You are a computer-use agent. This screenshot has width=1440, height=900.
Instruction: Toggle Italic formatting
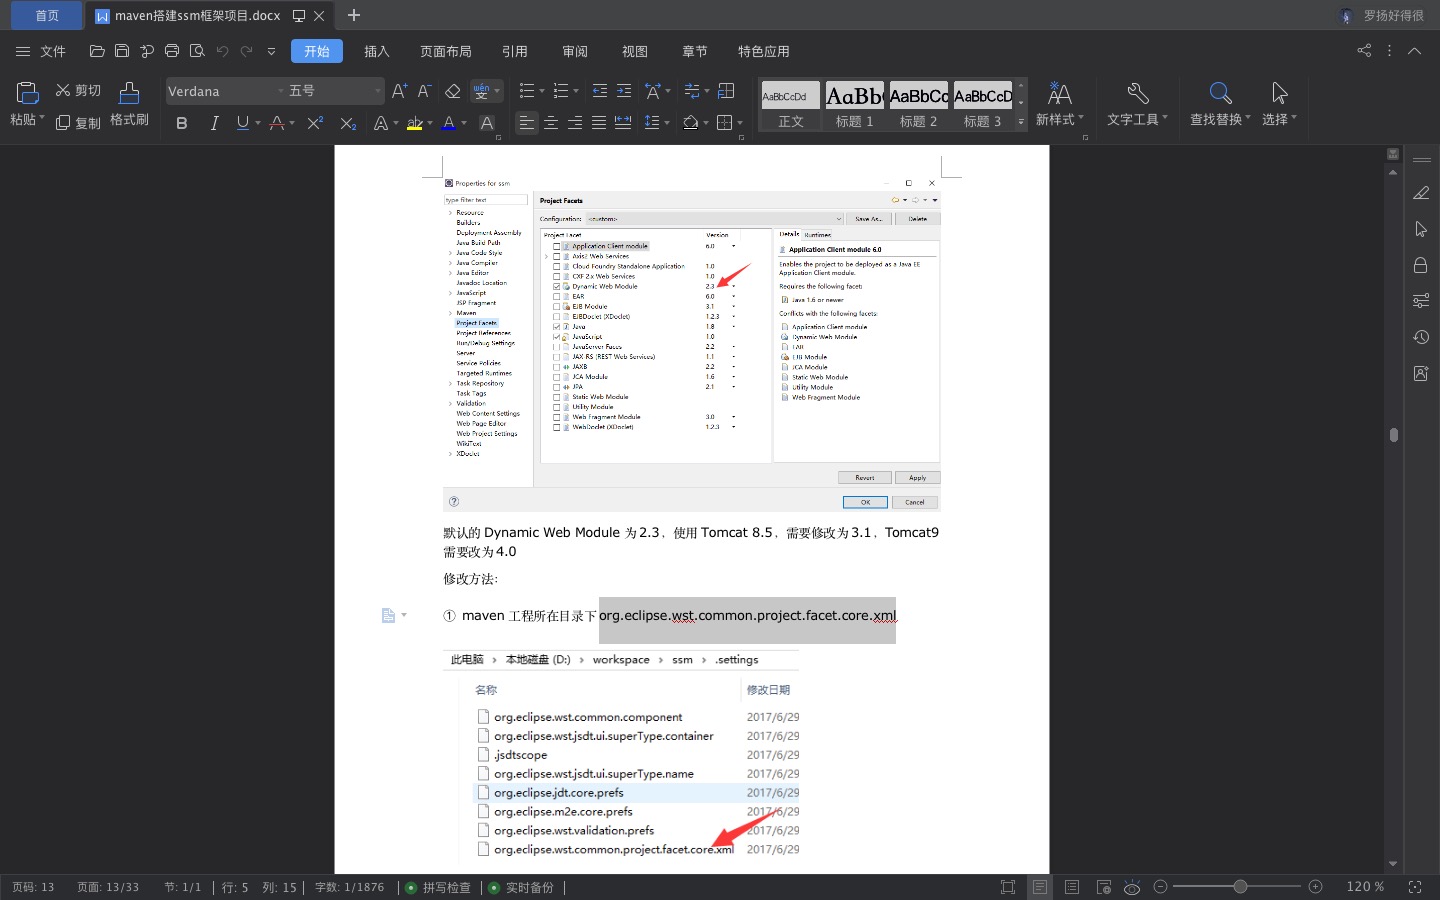(213, 123)
